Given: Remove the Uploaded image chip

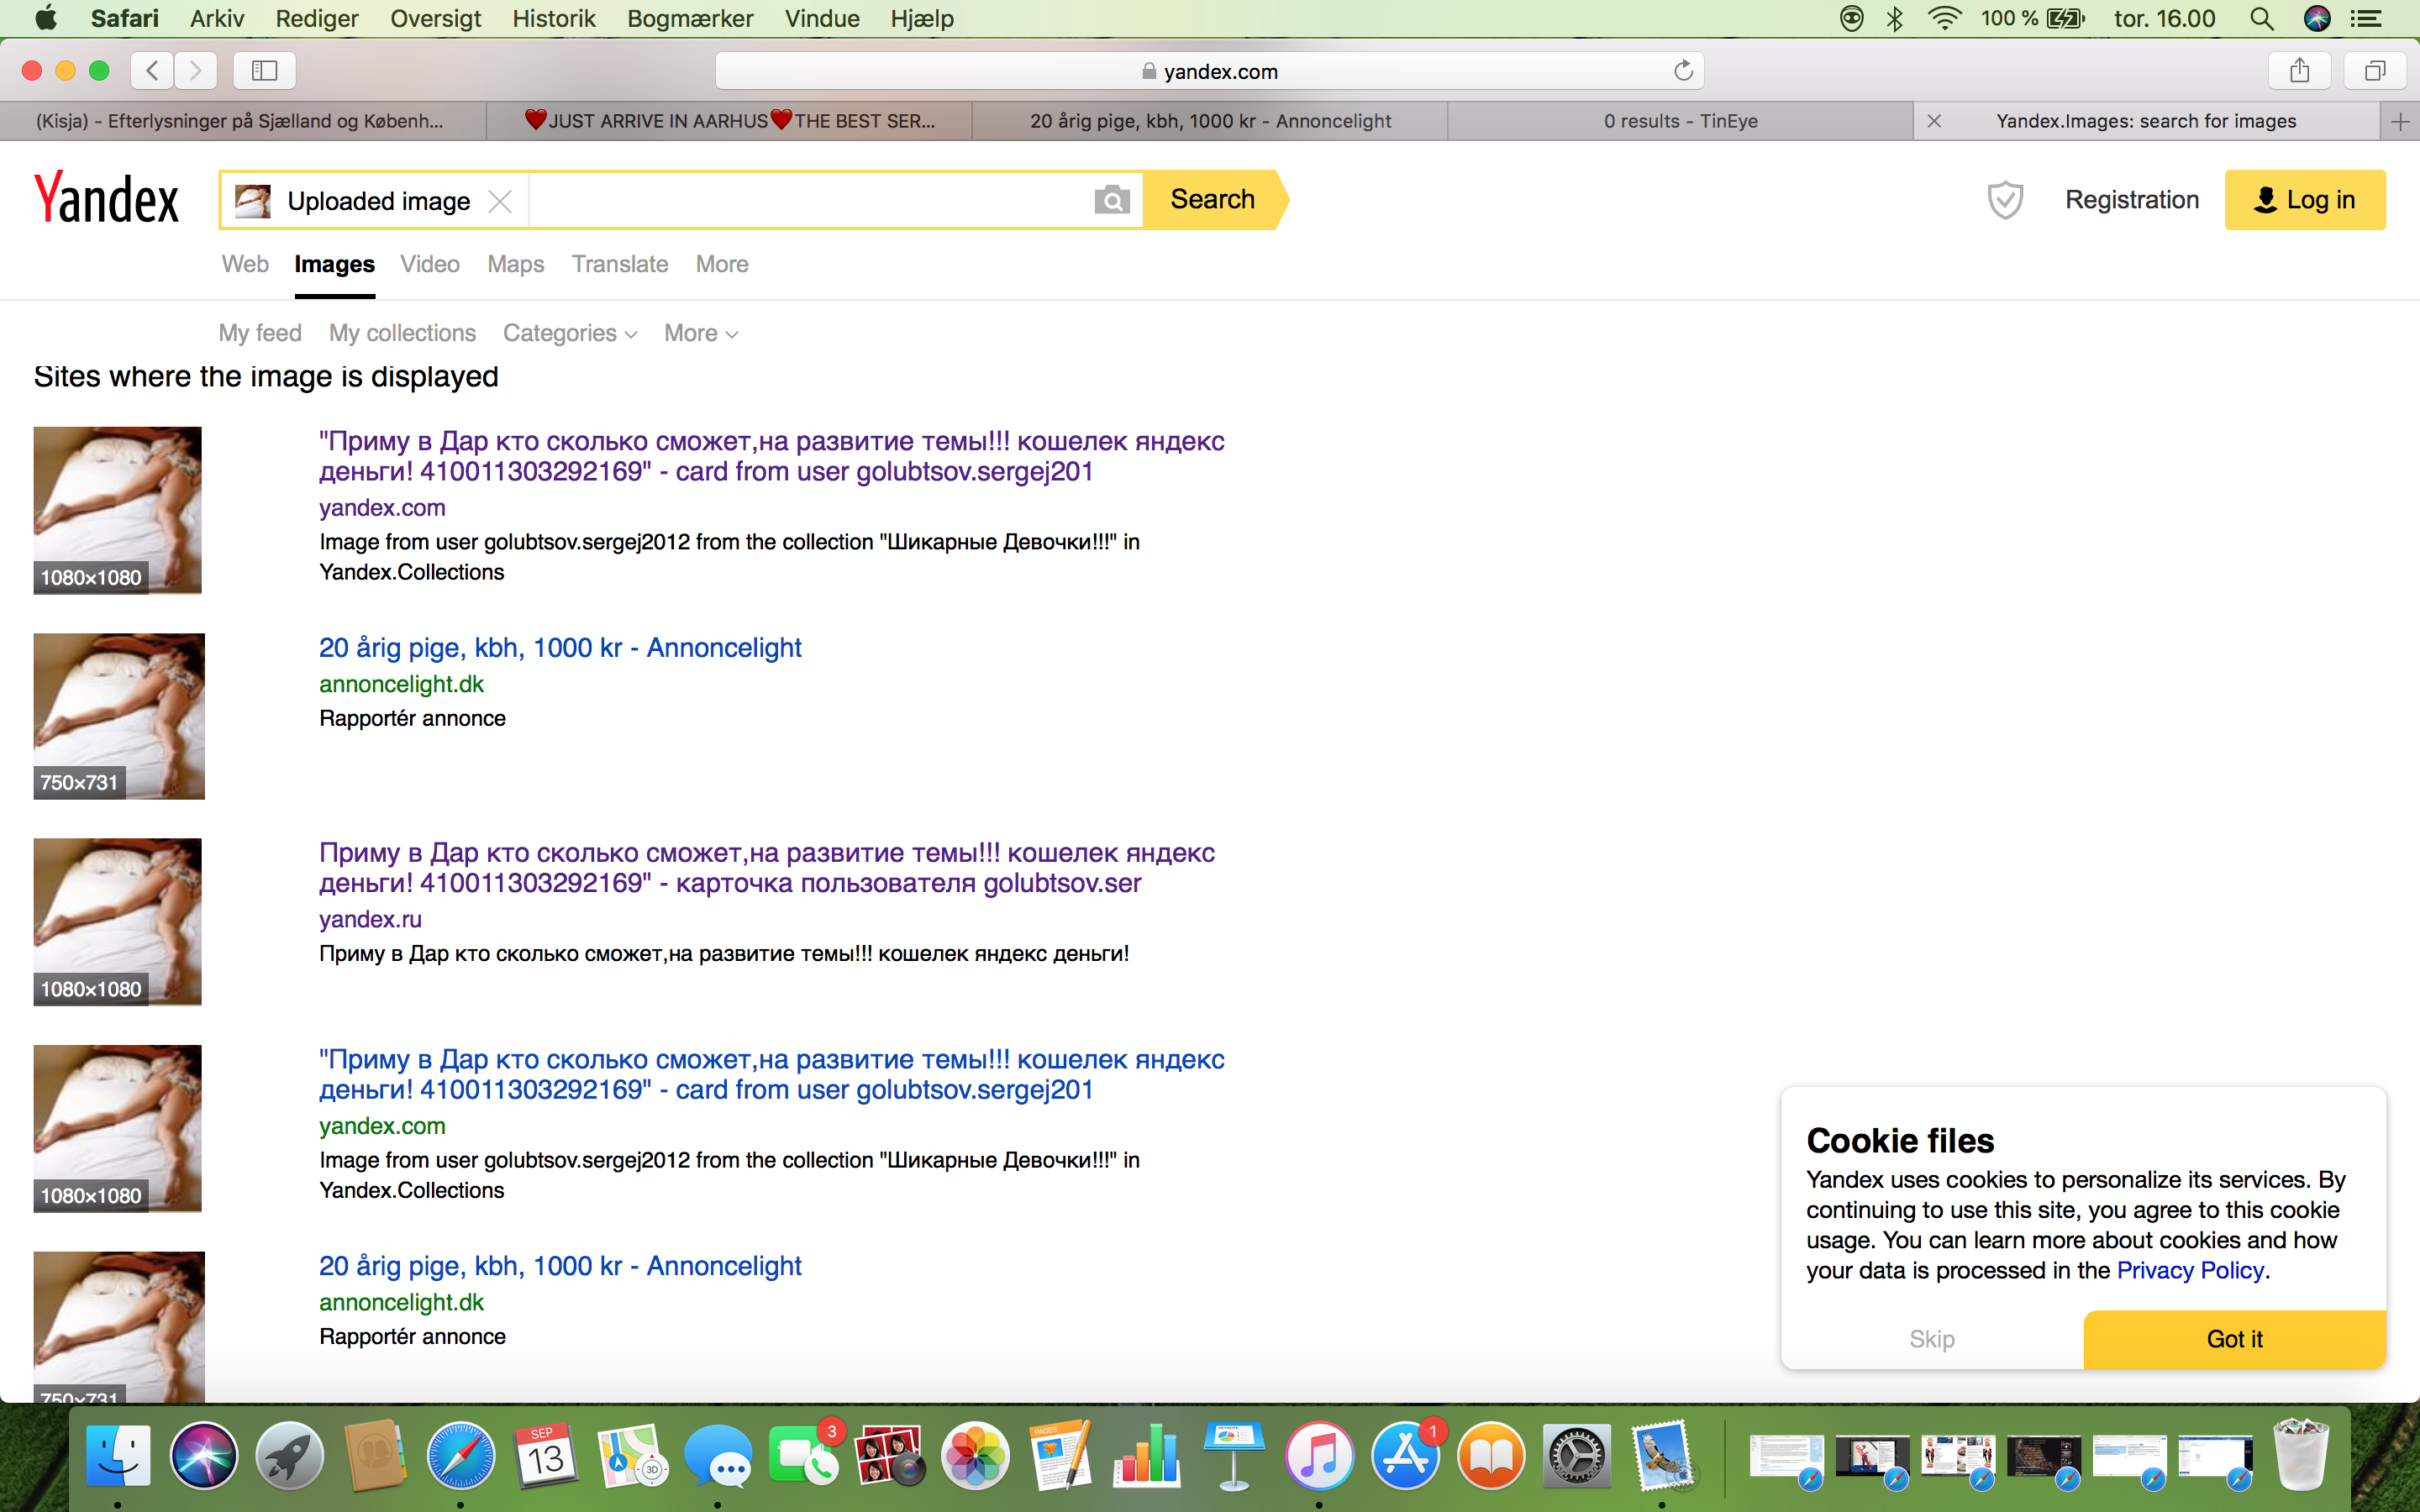Looking at the screenshot, I should (x=500, y=201).
